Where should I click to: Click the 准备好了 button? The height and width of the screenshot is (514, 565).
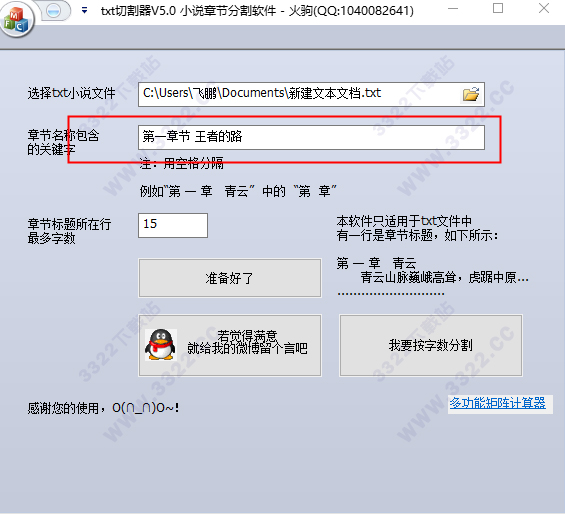coord(230,278)
